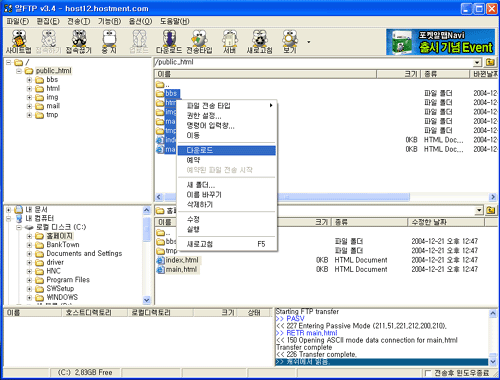The height and width of the screenshot is (380, 500).
Task: Go up one folder in the remote pane
Action: point(490,62)
